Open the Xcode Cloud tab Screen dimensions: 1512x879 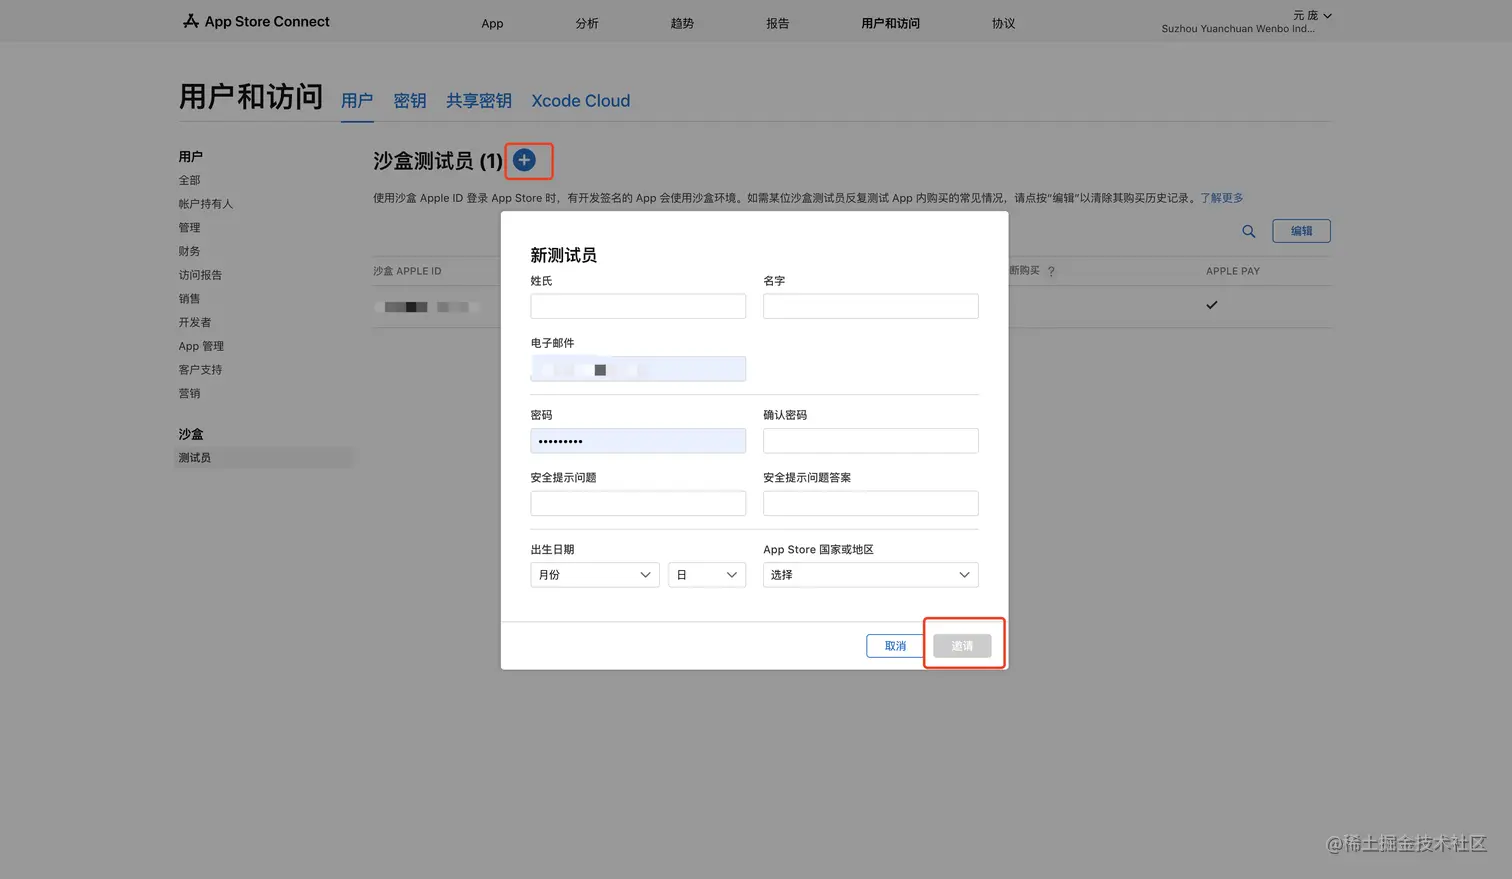pos(580,101)
